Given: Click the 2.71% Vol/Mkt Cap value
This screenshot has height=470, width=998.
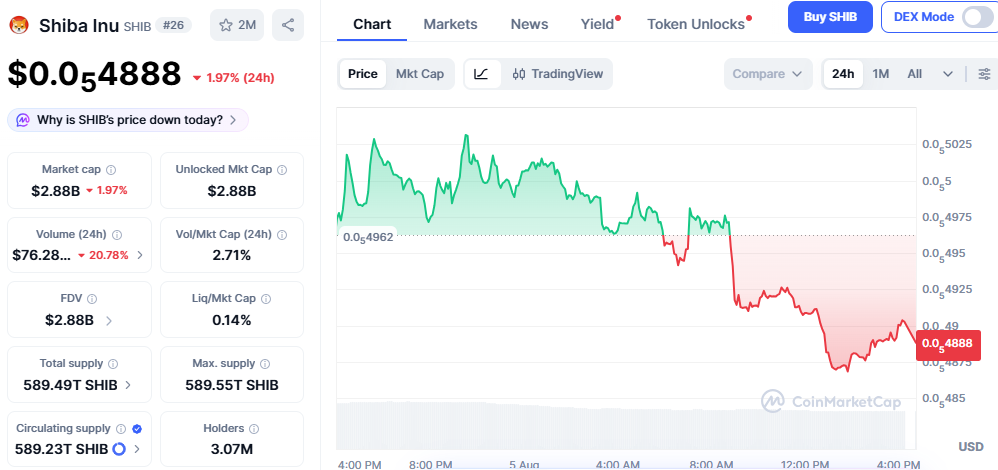Looking at the screenshot, I should click(232, 255).
